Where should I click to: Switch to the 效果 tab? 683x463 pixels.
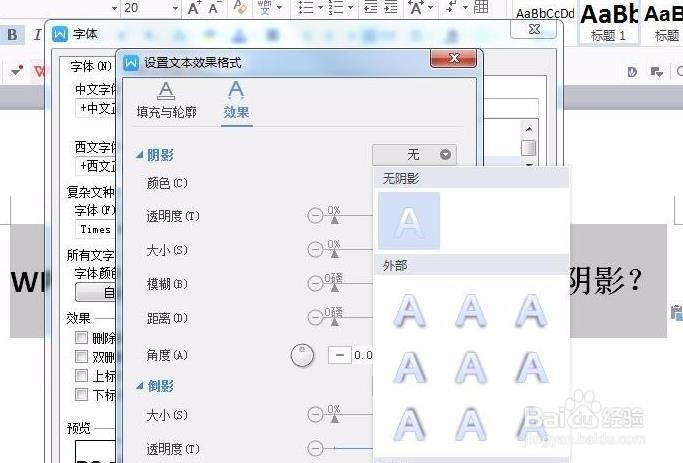coord(236,102)
